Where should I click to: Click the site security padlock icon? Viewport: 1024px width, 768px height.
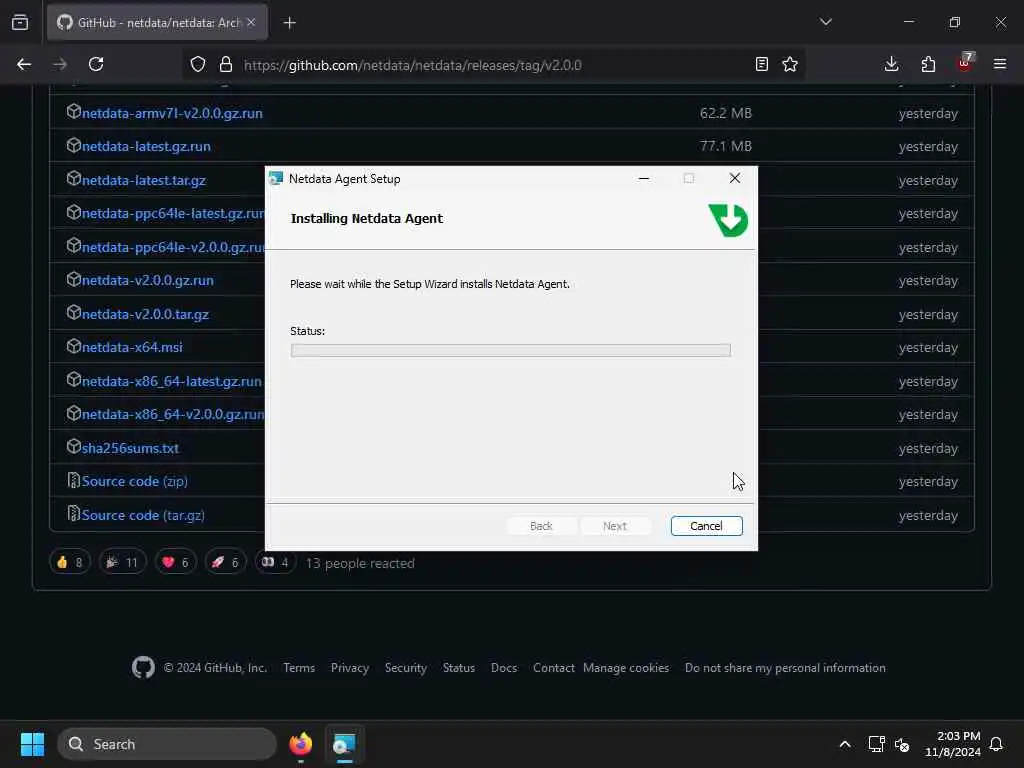(x=226, y=65)
